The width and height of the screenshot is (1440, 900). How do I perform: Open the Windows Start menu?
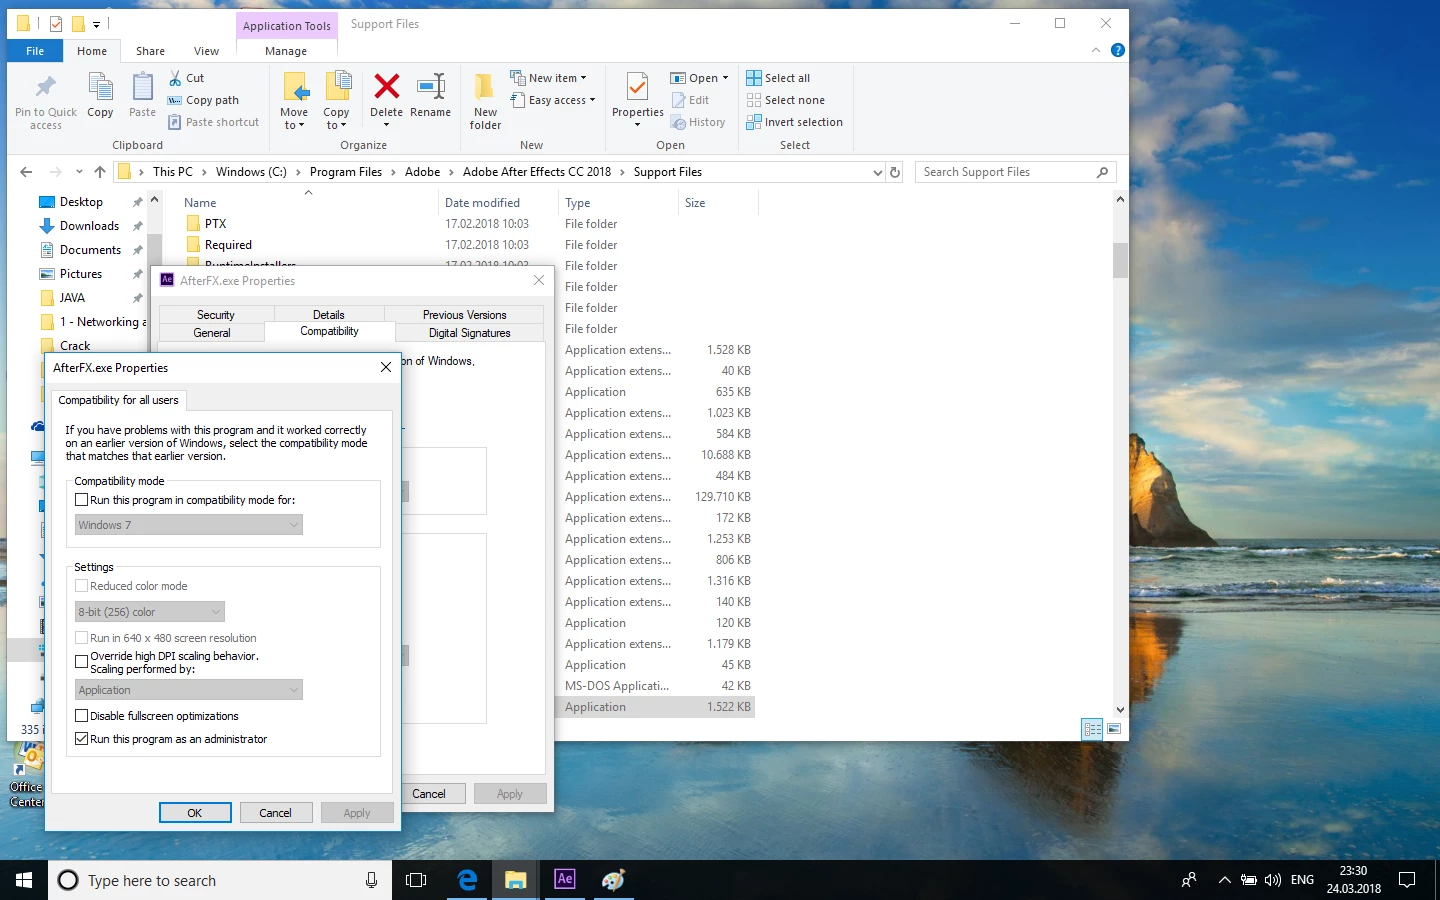(24, 880)
